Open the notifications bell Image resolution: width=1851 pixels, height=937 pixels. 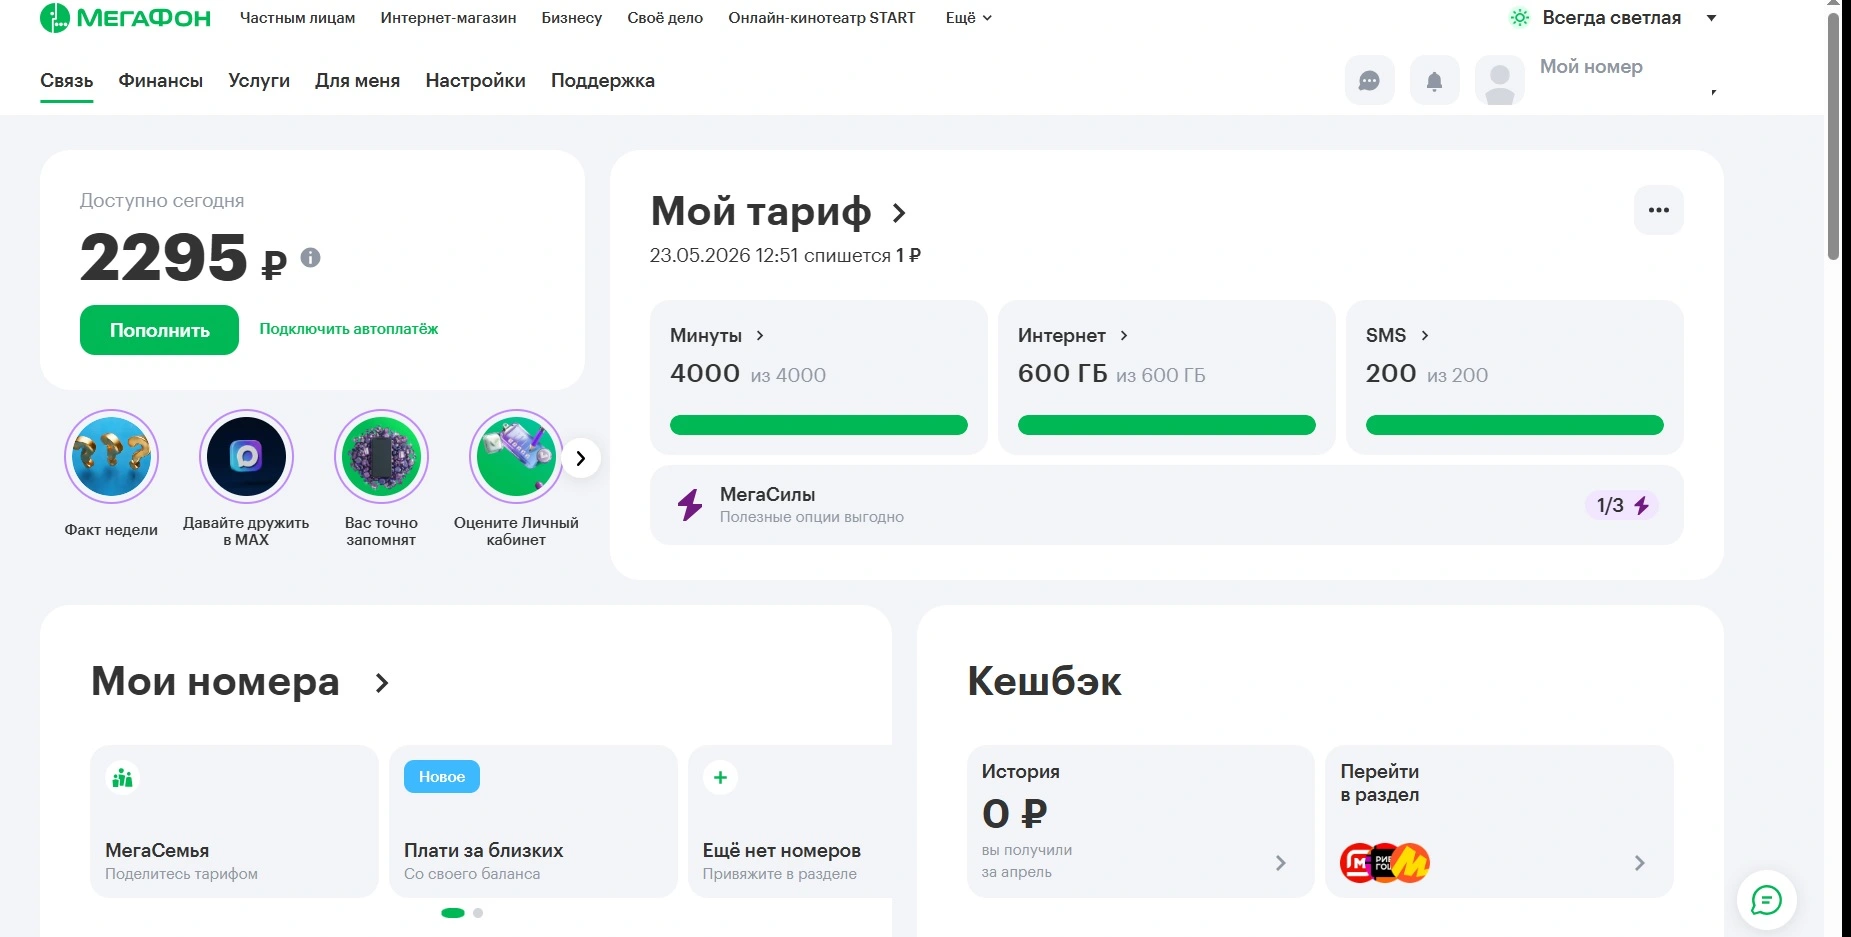pos(1434,81)
